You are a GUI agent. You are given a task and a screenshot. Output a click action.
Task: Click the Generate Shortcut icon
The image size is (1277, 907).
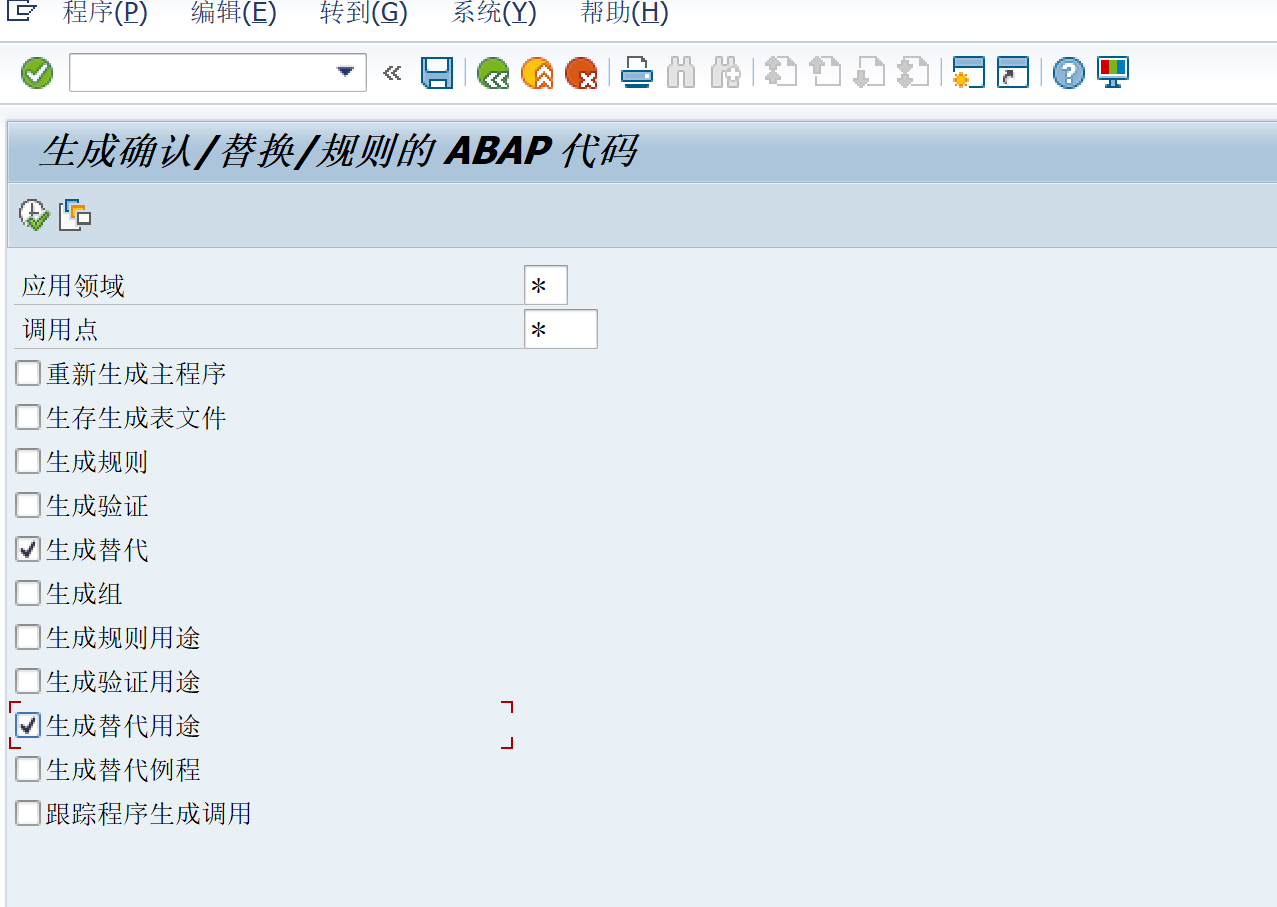(1013, 73)
